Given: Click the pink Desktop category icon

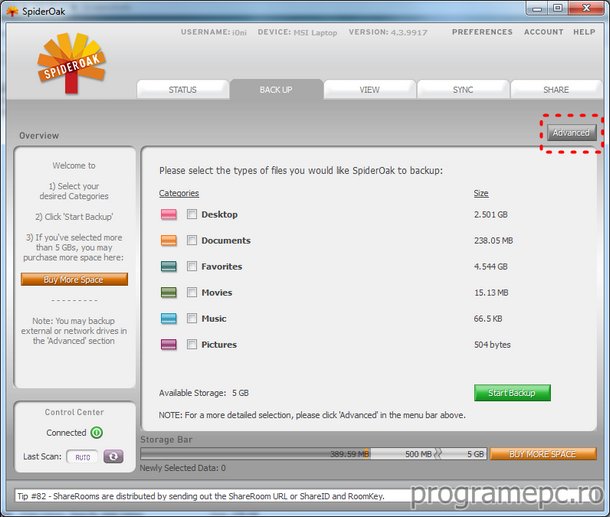Looking at the screenshot, I should pyautogui.click(x=168, y=214).
